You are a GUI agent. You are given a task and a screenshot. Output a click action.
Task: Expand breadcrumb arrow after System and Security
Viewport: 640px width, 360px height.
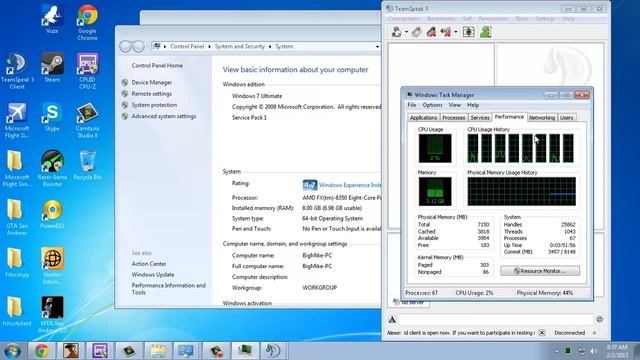point(270,47)
